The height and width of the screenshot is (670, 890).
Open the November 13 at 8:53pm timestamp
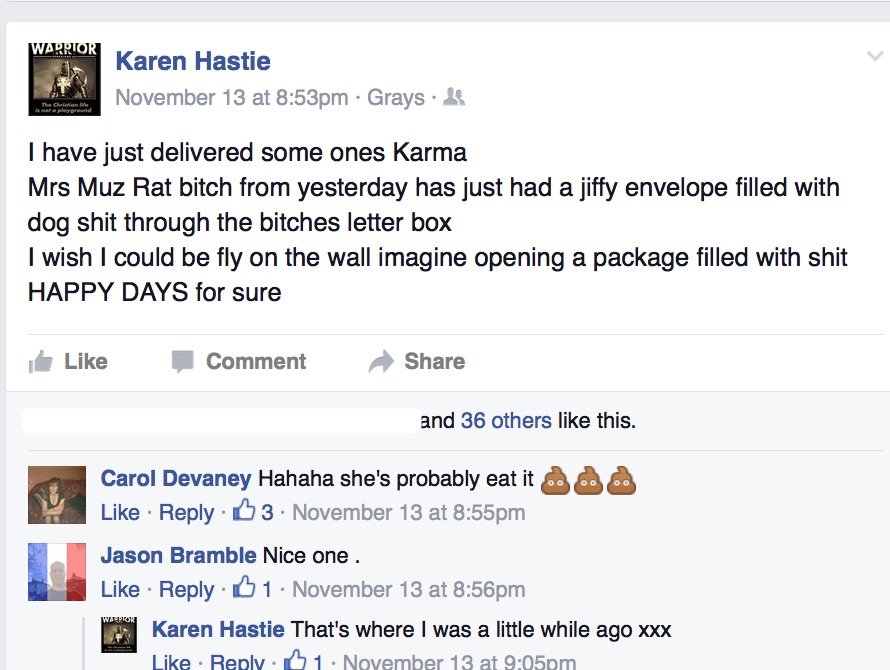coord(232,98)
